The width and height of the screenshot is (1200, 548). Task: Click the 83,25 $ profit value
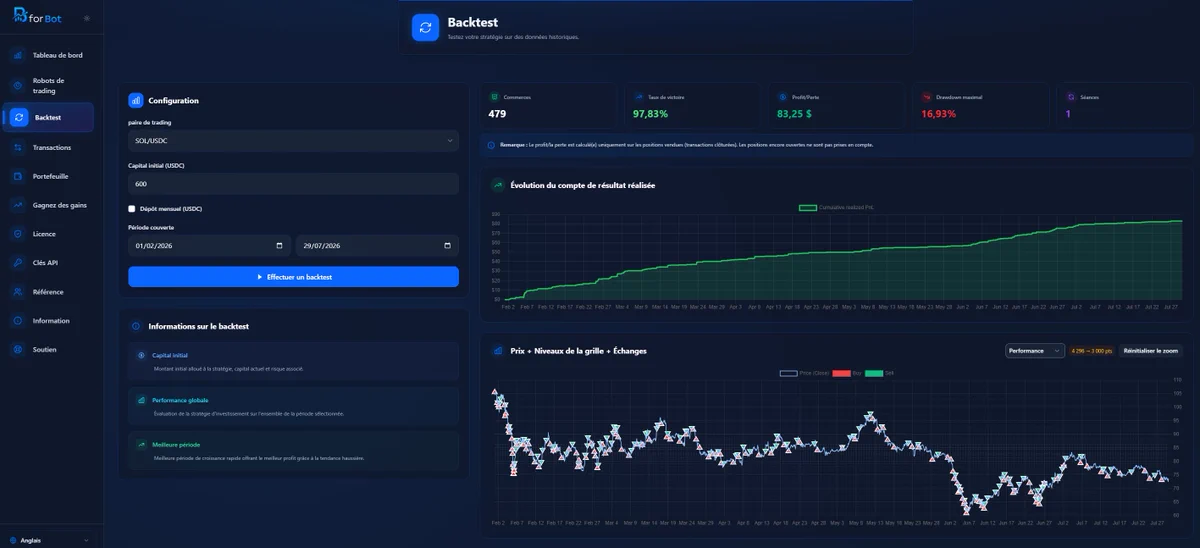tap(794, 114)
